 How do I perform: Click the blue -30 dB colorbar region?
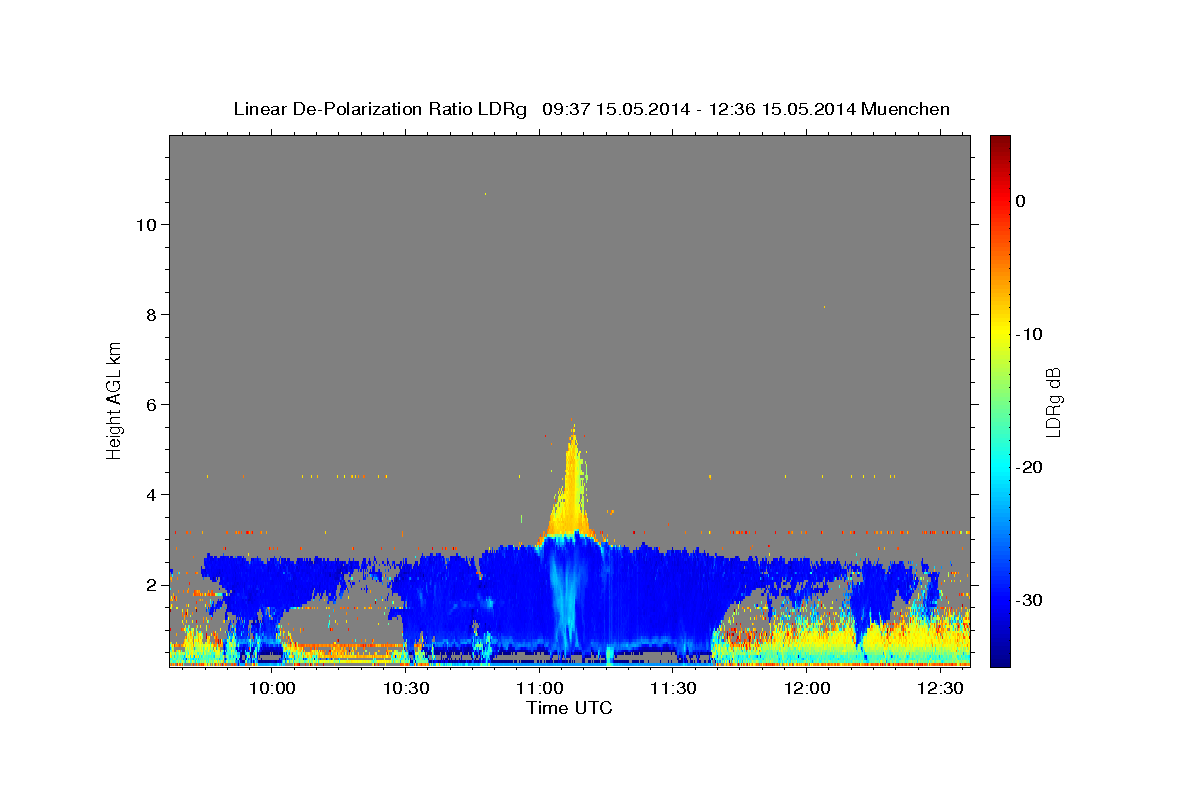tap(1000, 600)
